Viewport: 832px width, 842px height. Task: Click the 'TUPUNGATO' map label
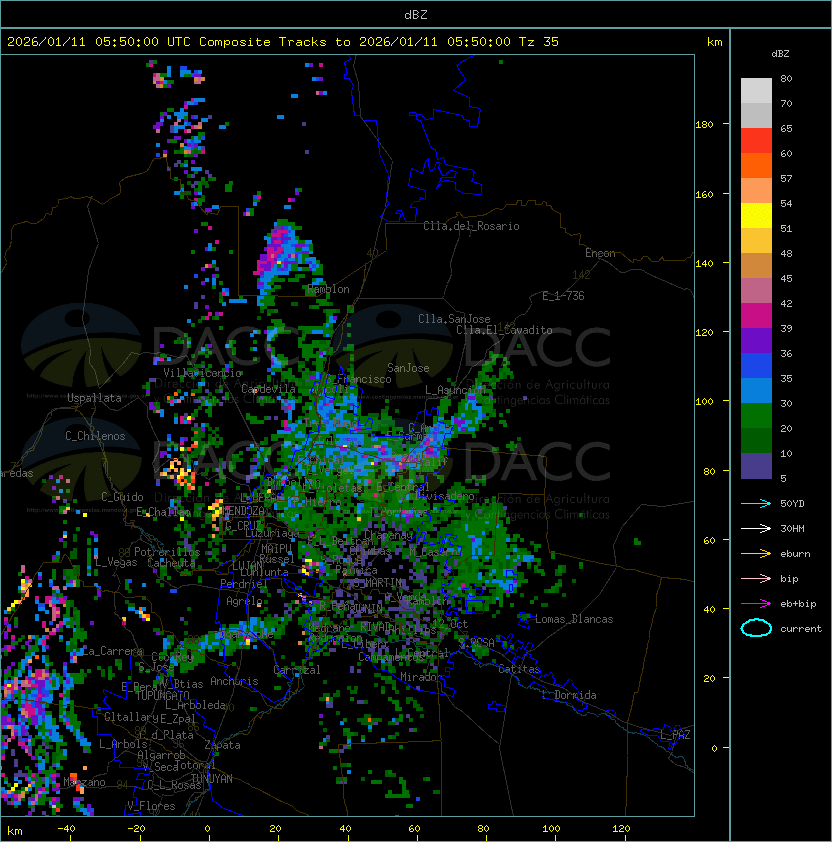(162, 695)
